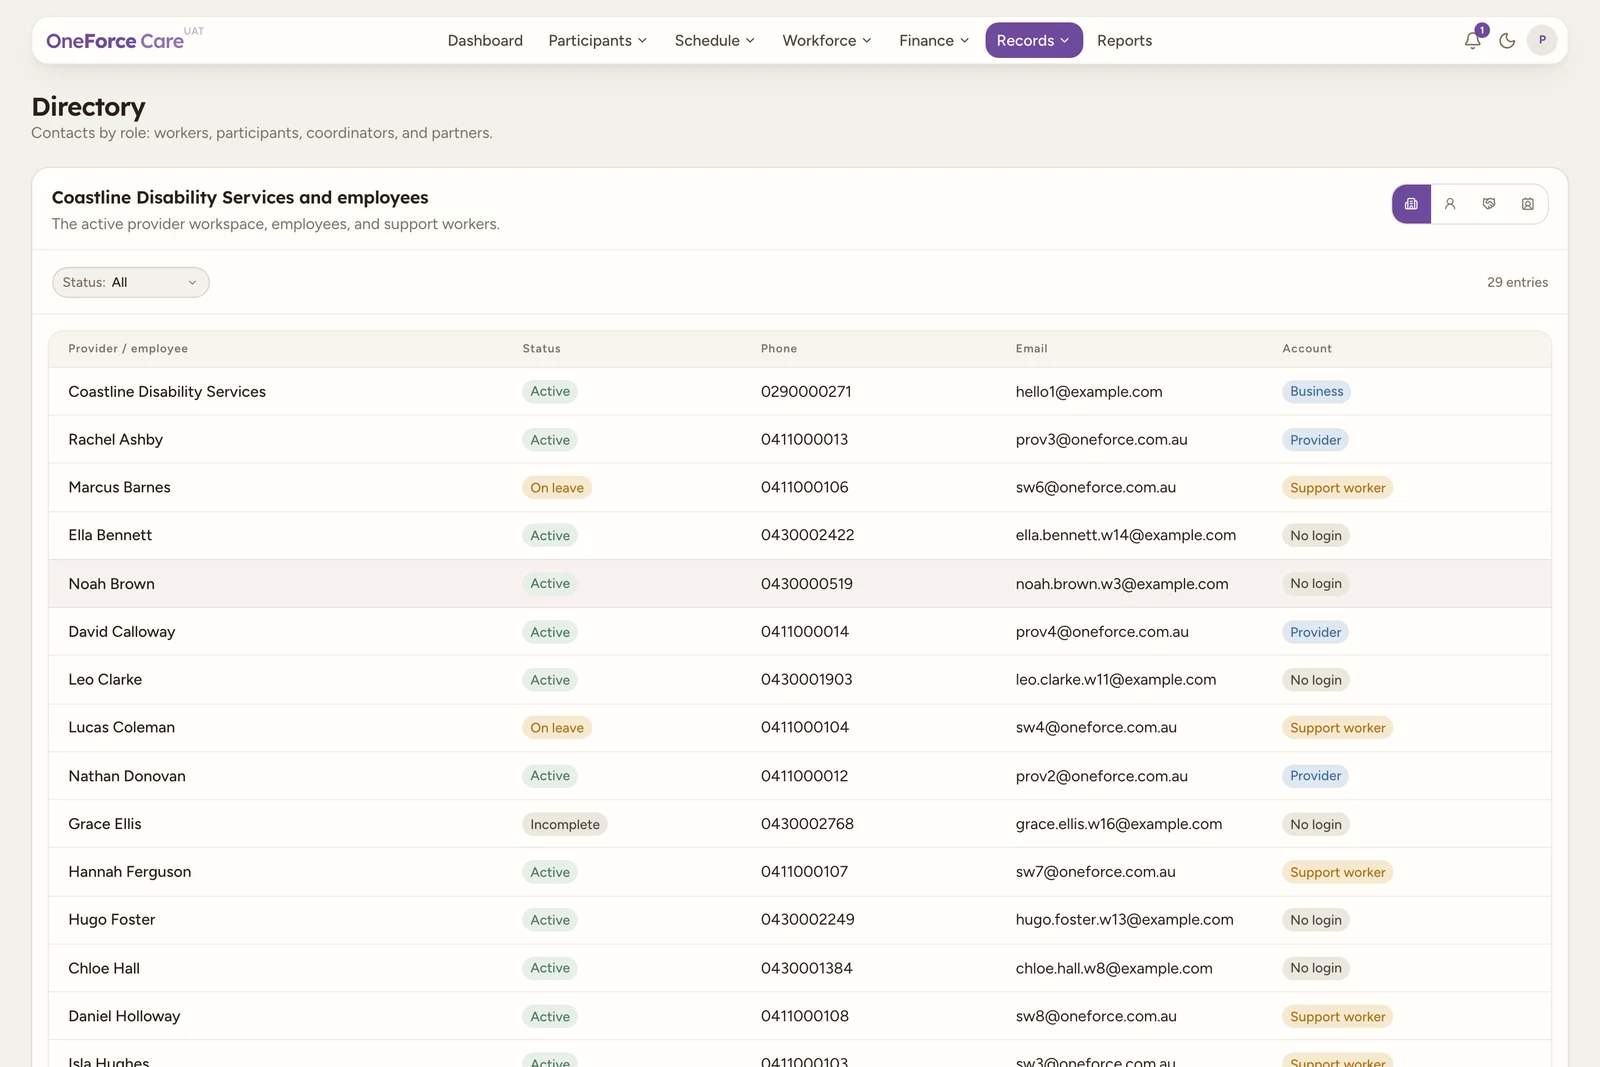The image size is (1600, 1067).
Task: Click the Business account badge
Action: click(1316, 392)
